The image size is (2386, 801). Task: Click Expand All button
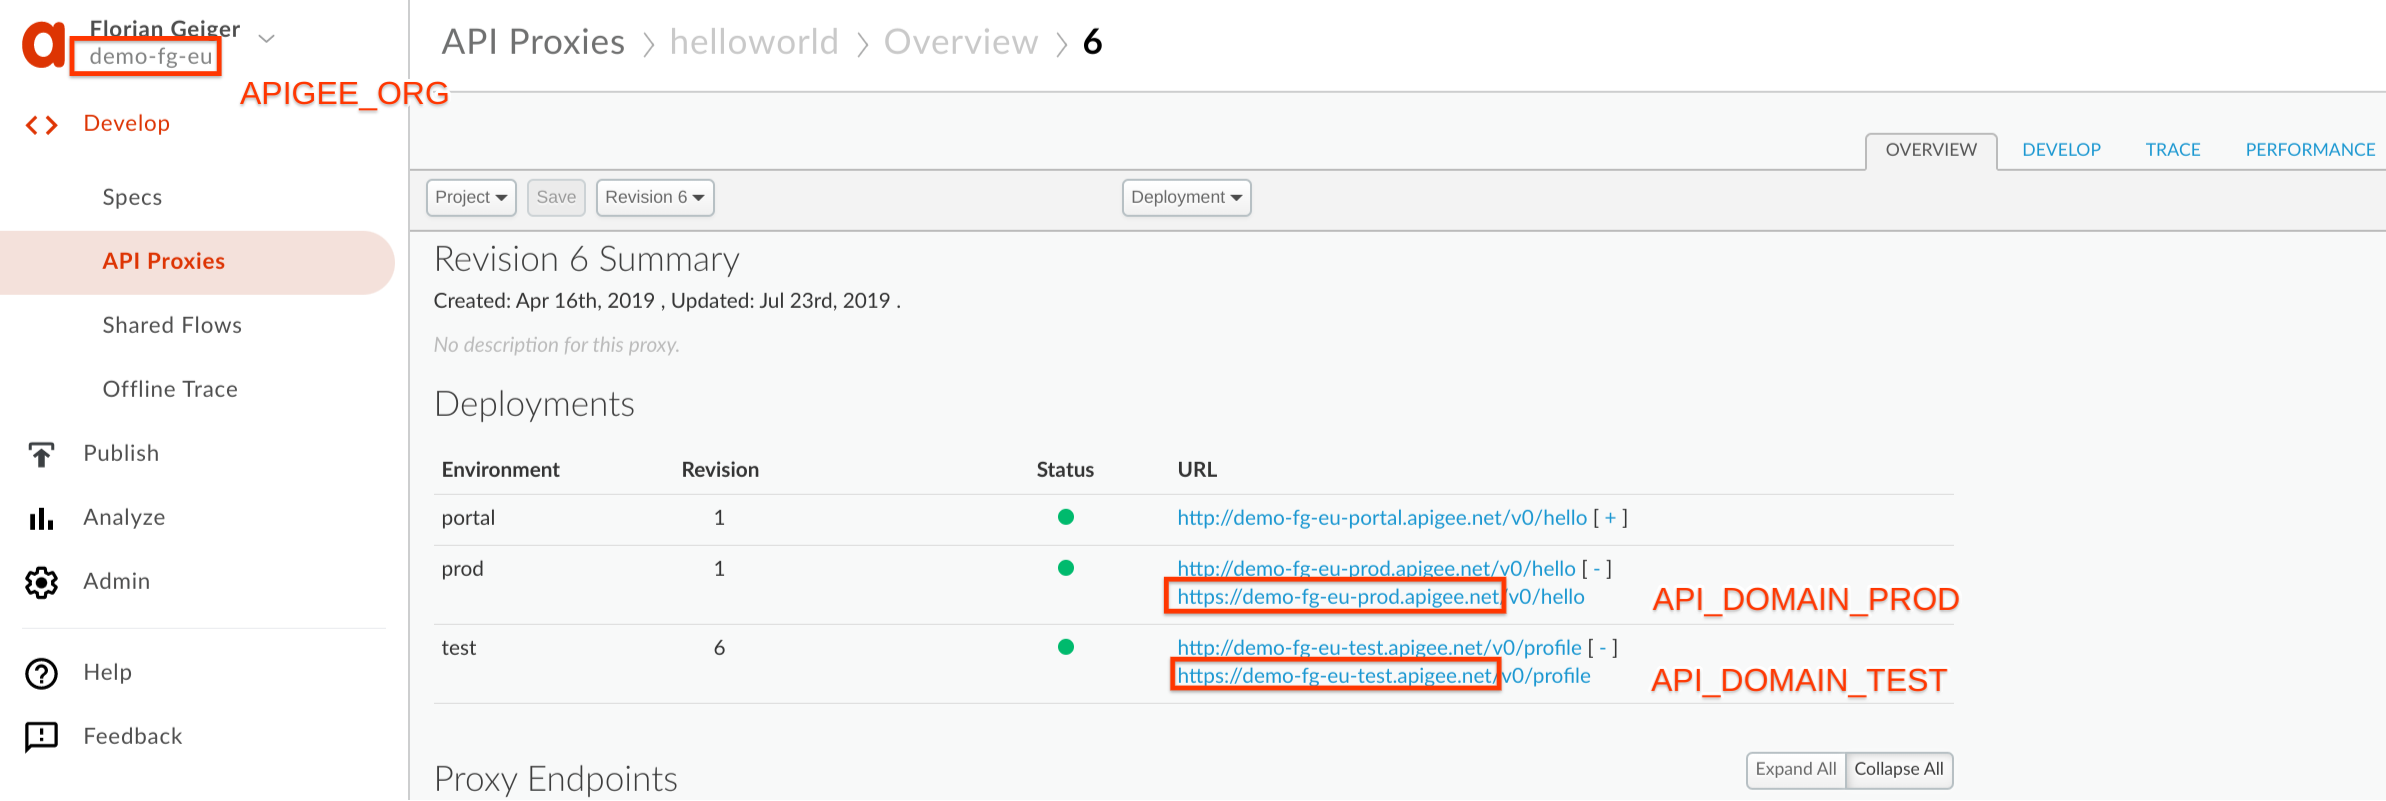point(1796,770)
